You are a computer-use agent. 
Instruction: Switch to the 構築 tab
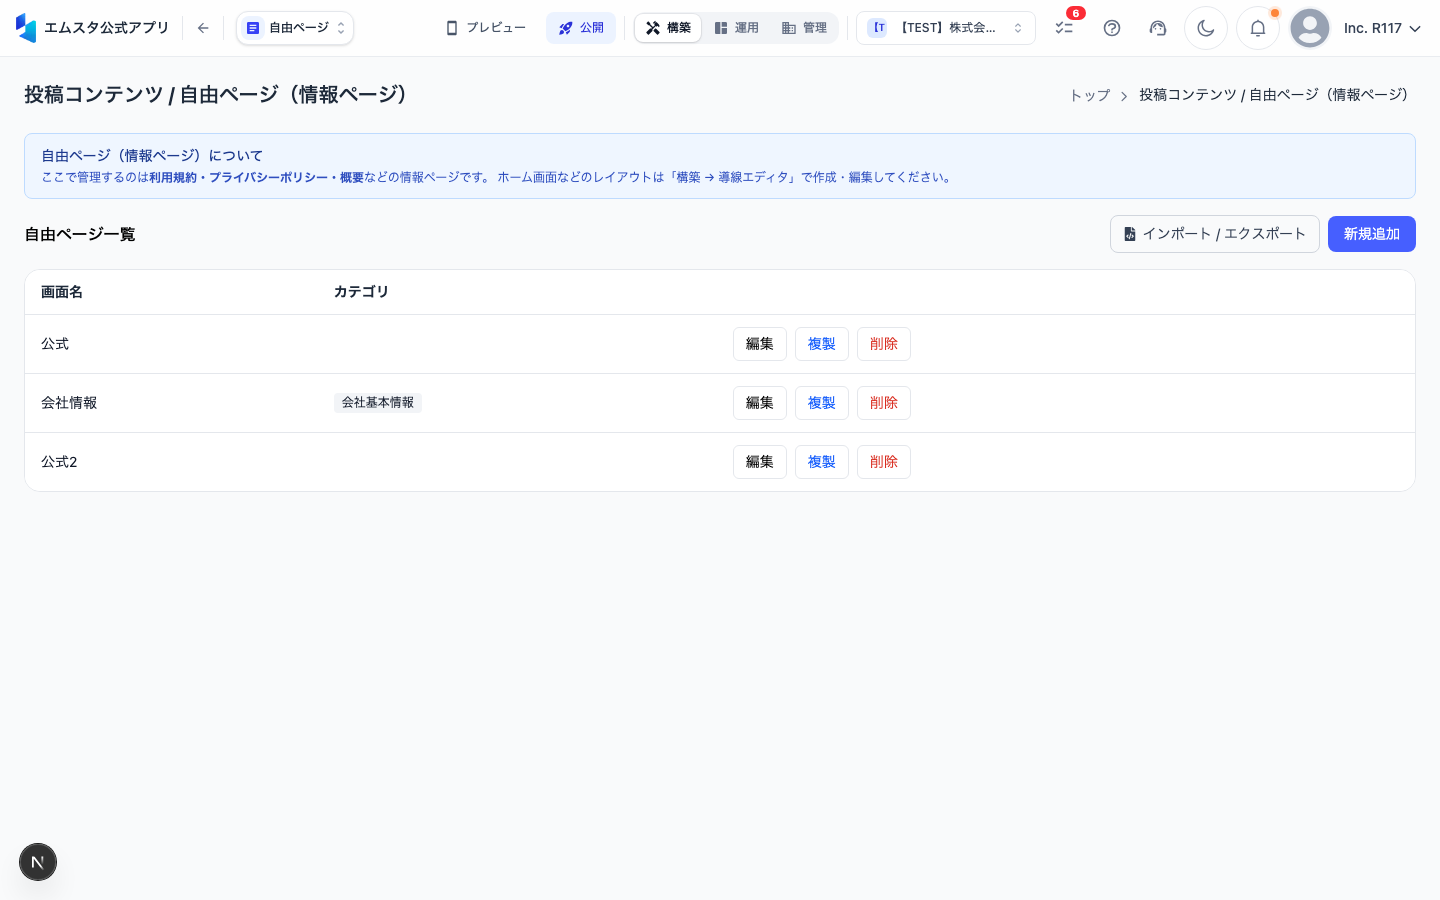[x=668, y=28]
